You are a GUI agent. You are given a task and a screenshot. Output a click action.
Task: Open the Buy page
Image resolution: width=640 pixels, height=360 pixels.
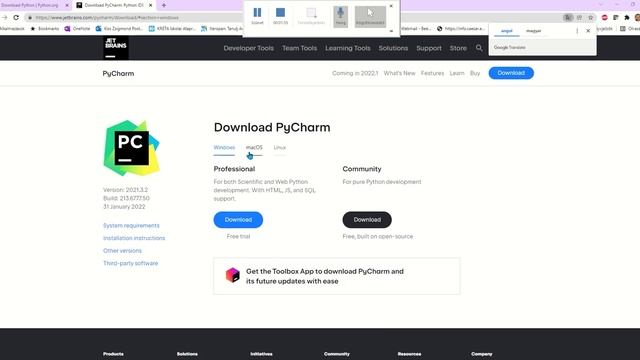coord(475,73)
